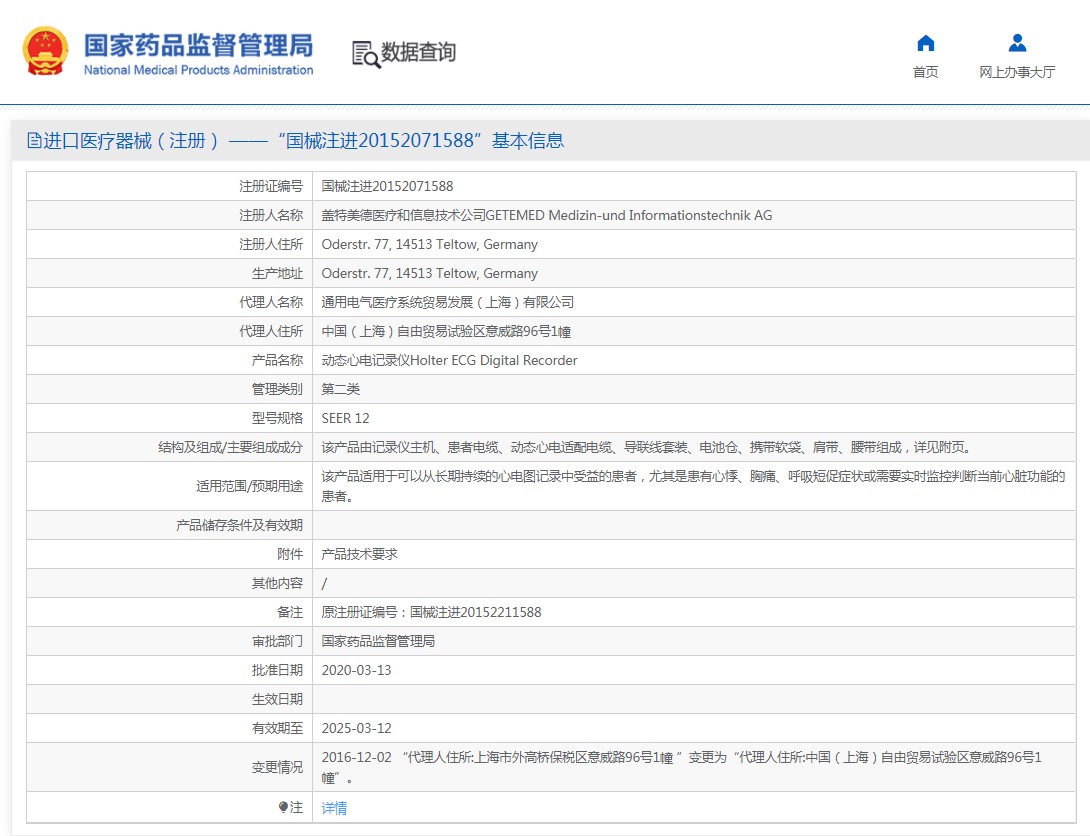The height and width of the screenshot is (836, 1090).
Task: Click the national emblem logo
Action: [45, 51]
